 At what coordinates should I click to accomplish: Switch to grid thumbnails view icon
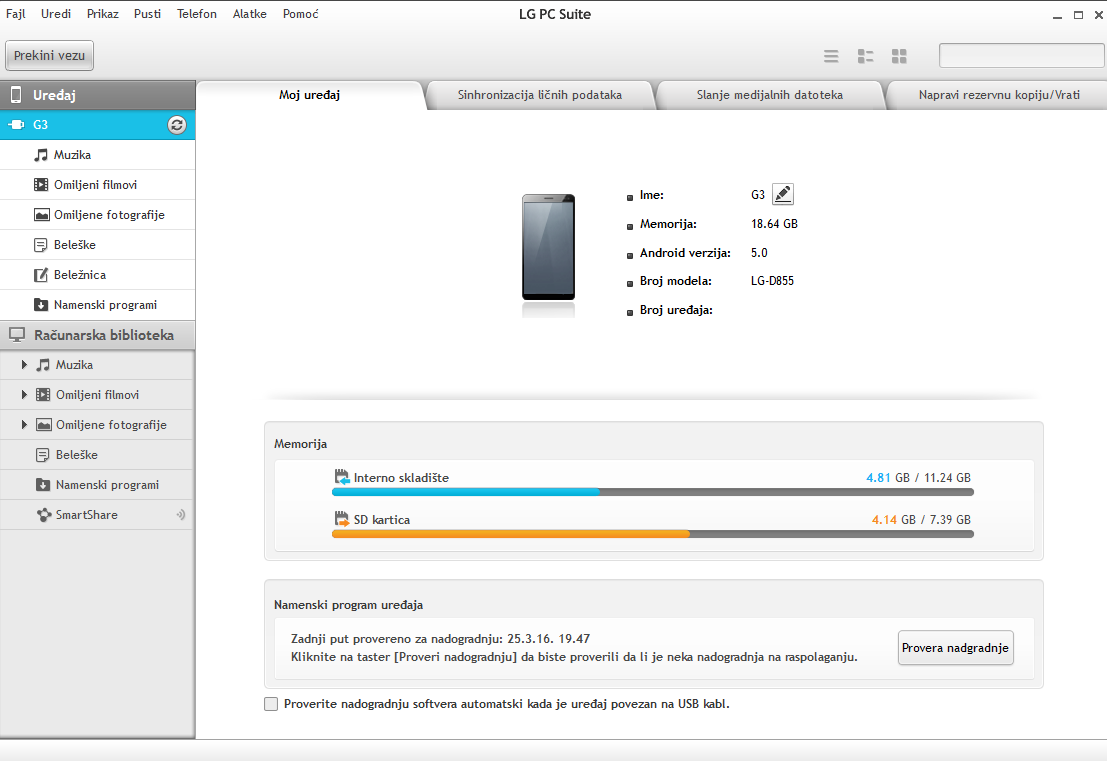click(899, 56)
